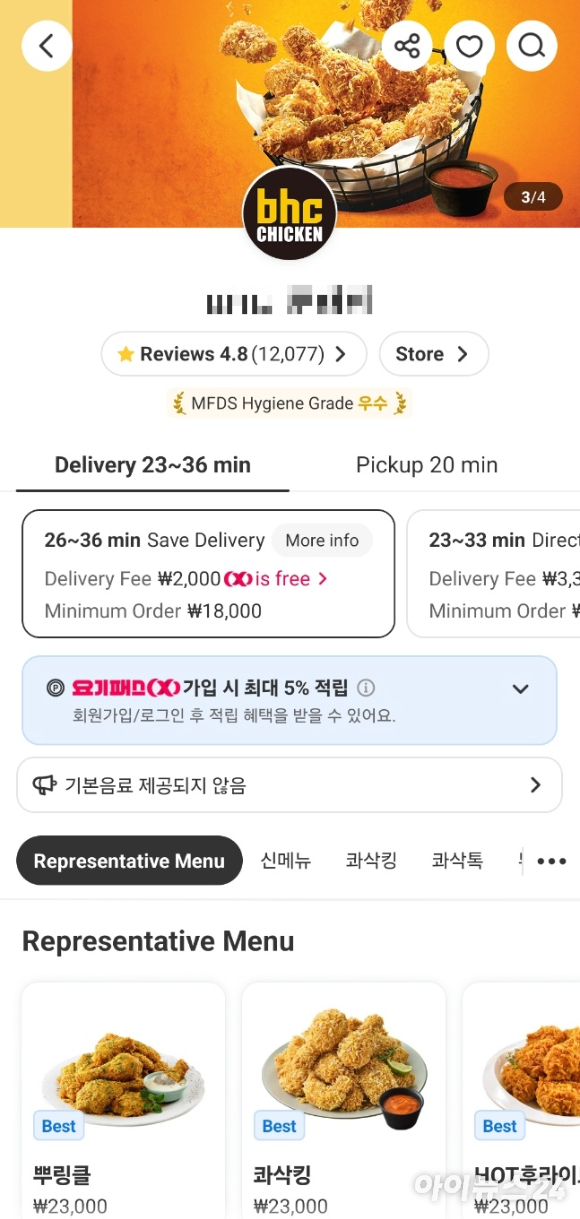
Task: Select the 신메뉴 category tab
Action: pos(284,860)
